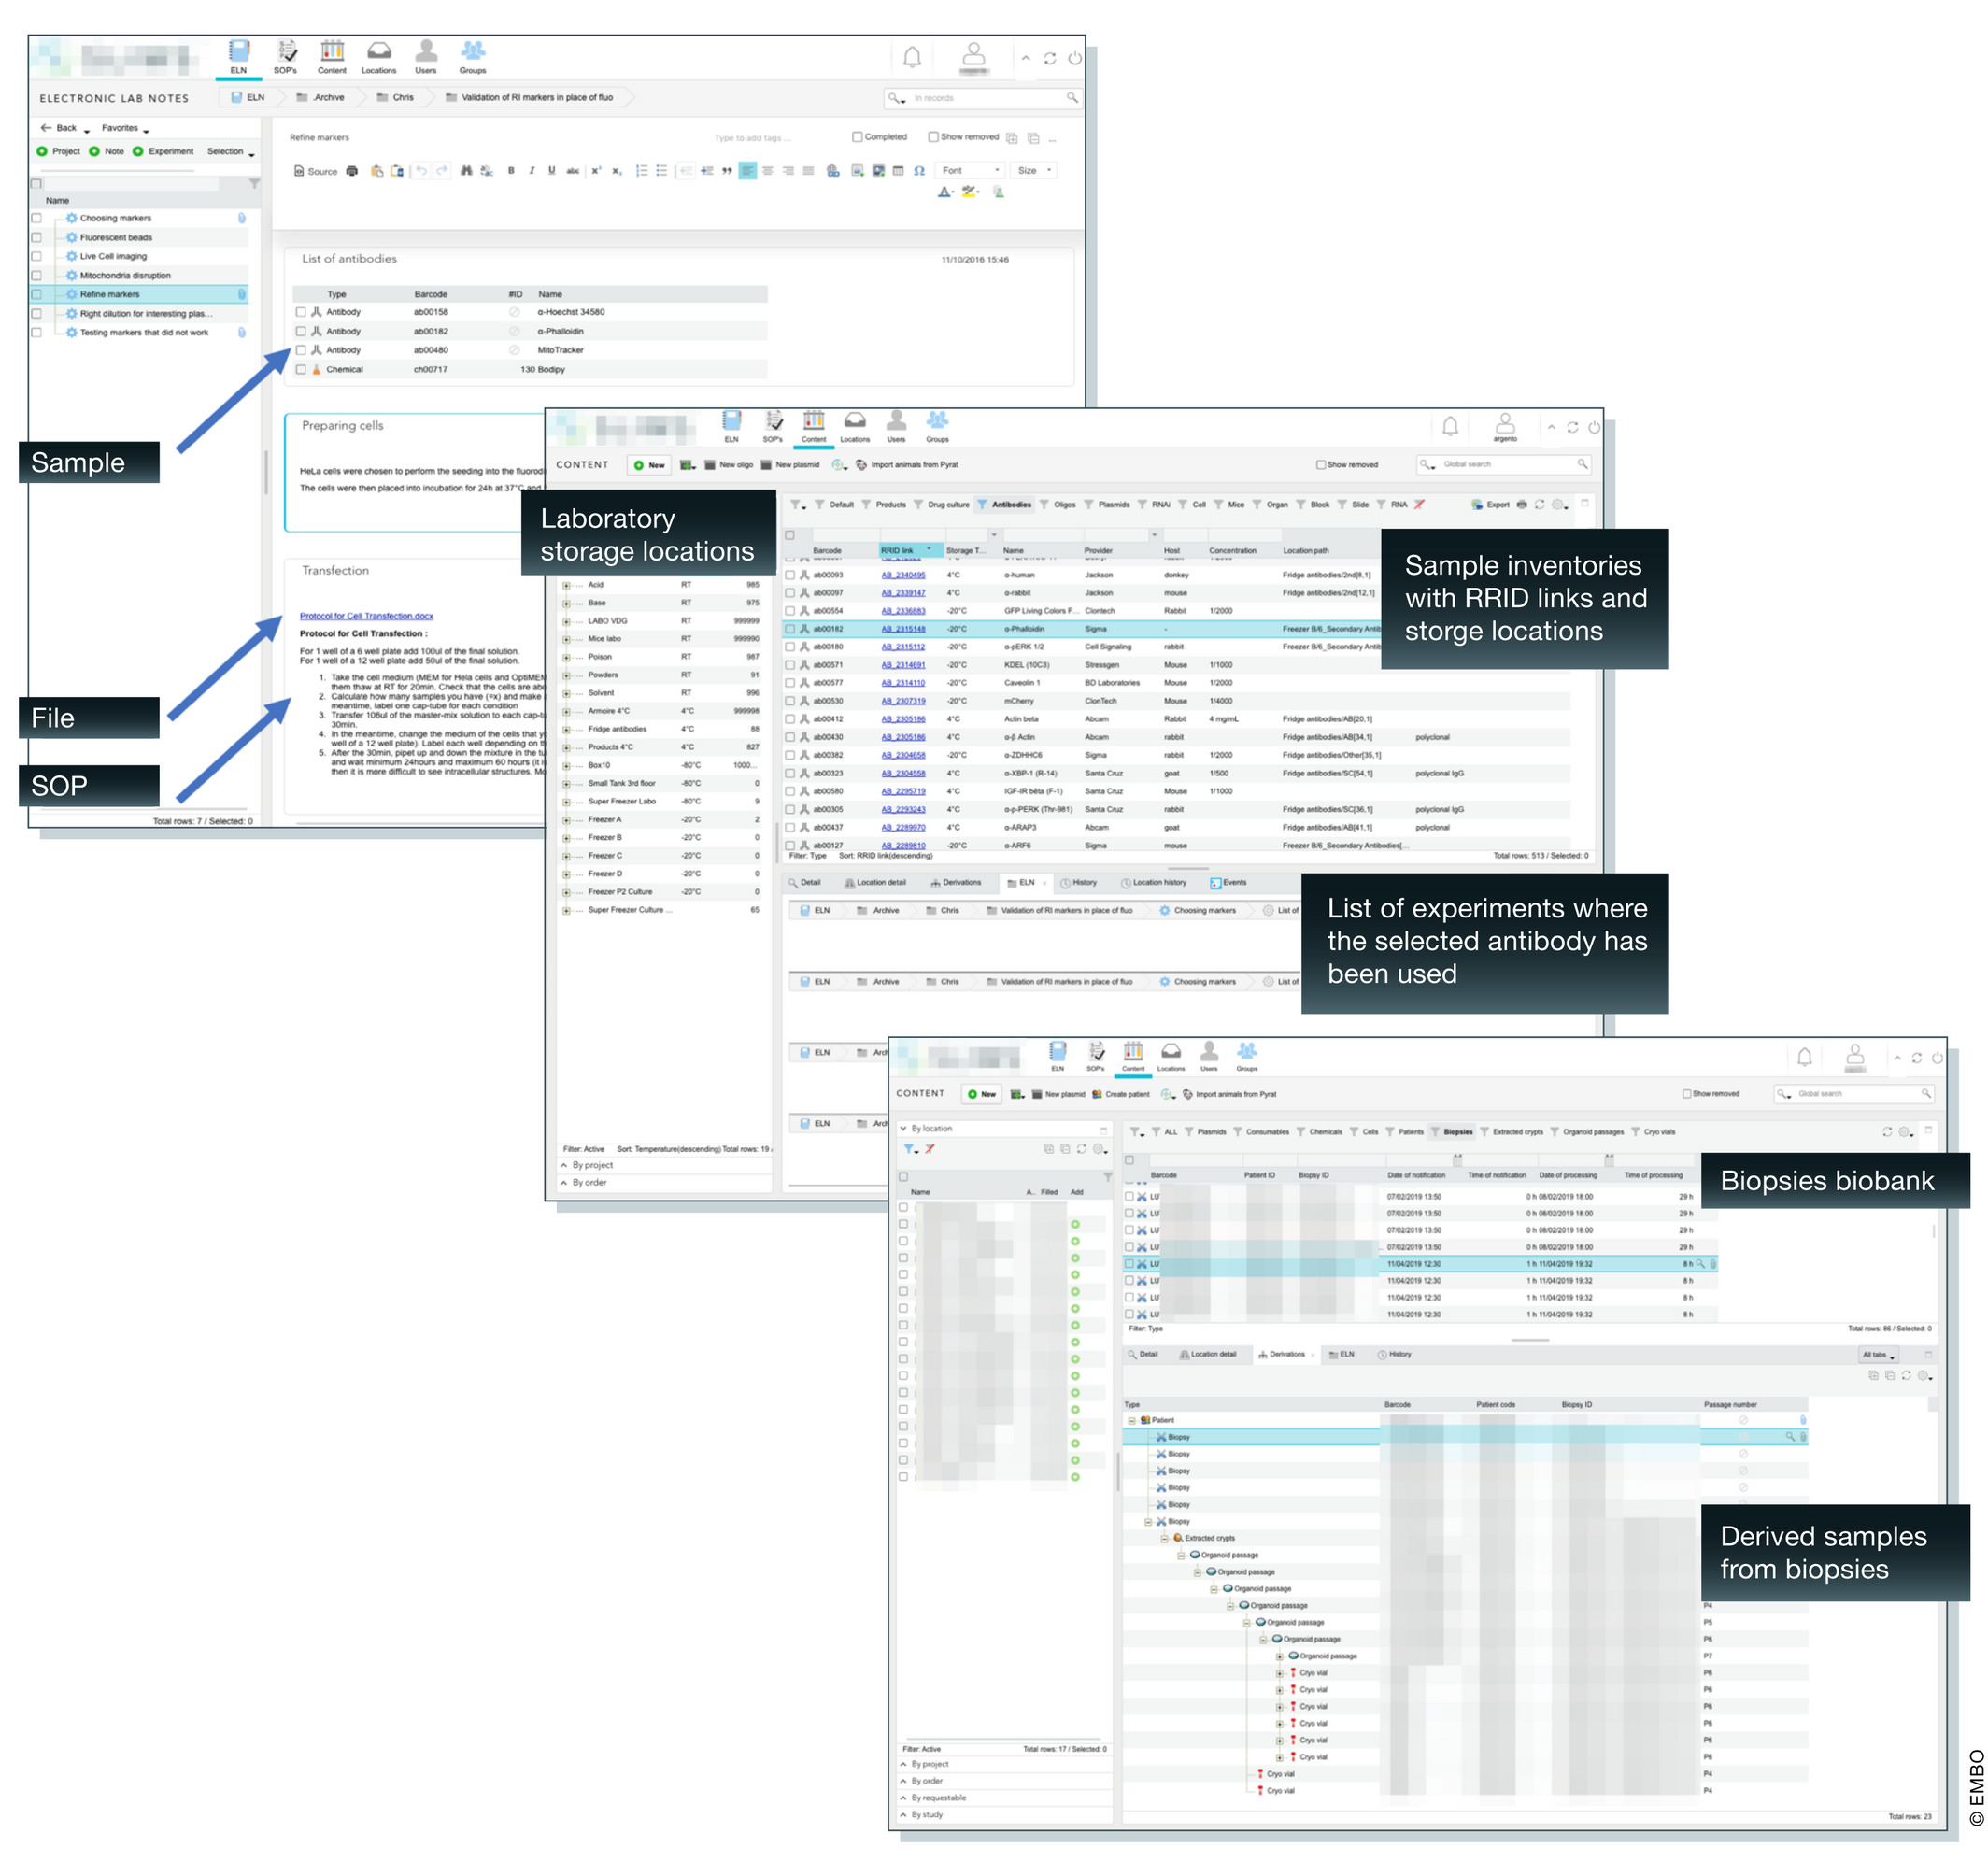Select Biopsies filter tab in biobank window

[x=1451, y=1133]
